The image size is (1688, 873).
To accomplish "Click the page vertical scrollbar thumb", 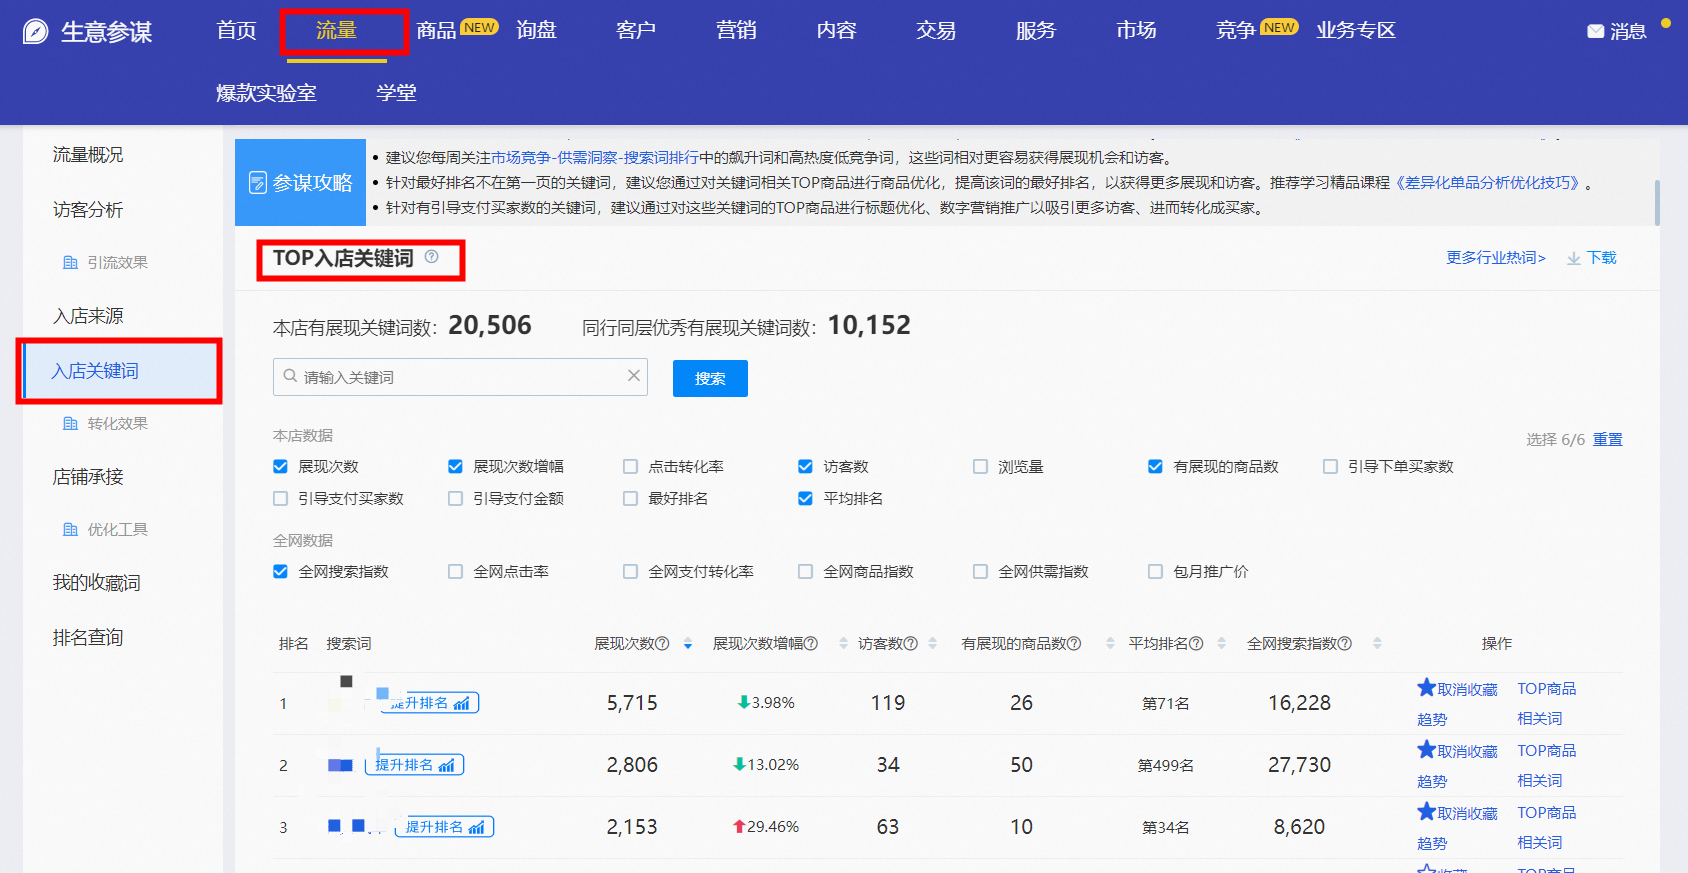I will click(1657, 203).
